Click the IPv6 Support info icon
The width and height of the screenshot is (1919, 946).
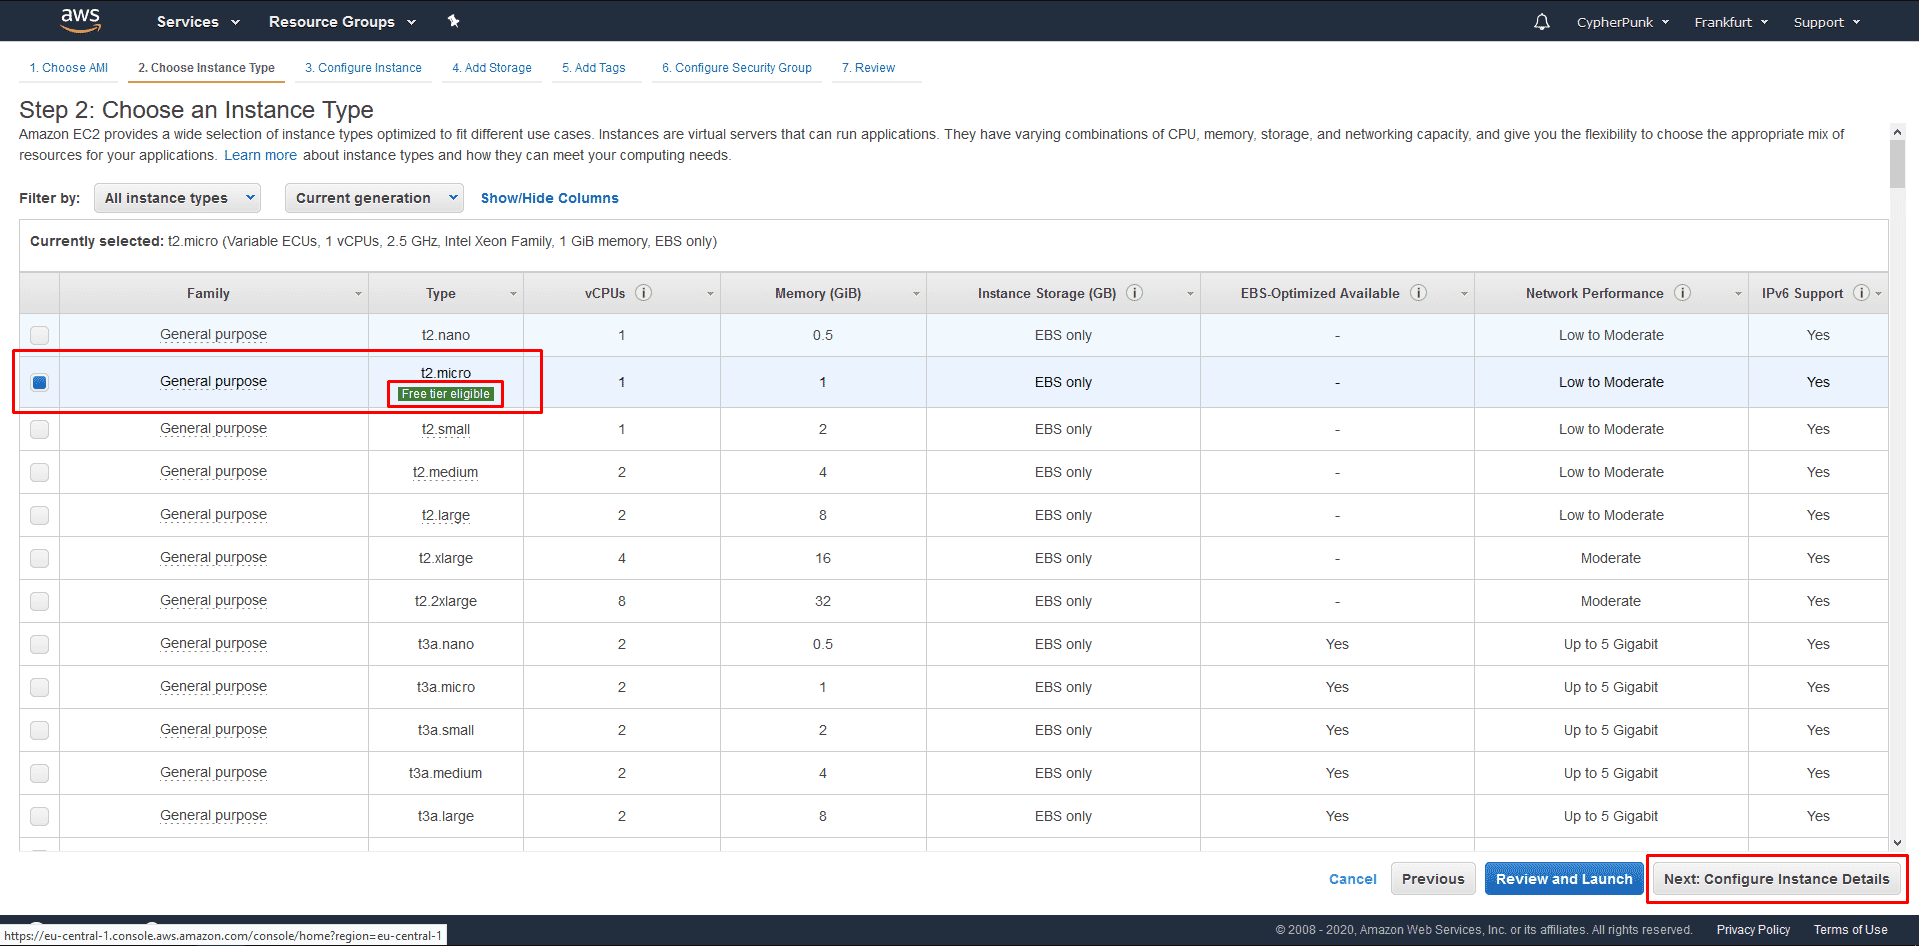1861,293
